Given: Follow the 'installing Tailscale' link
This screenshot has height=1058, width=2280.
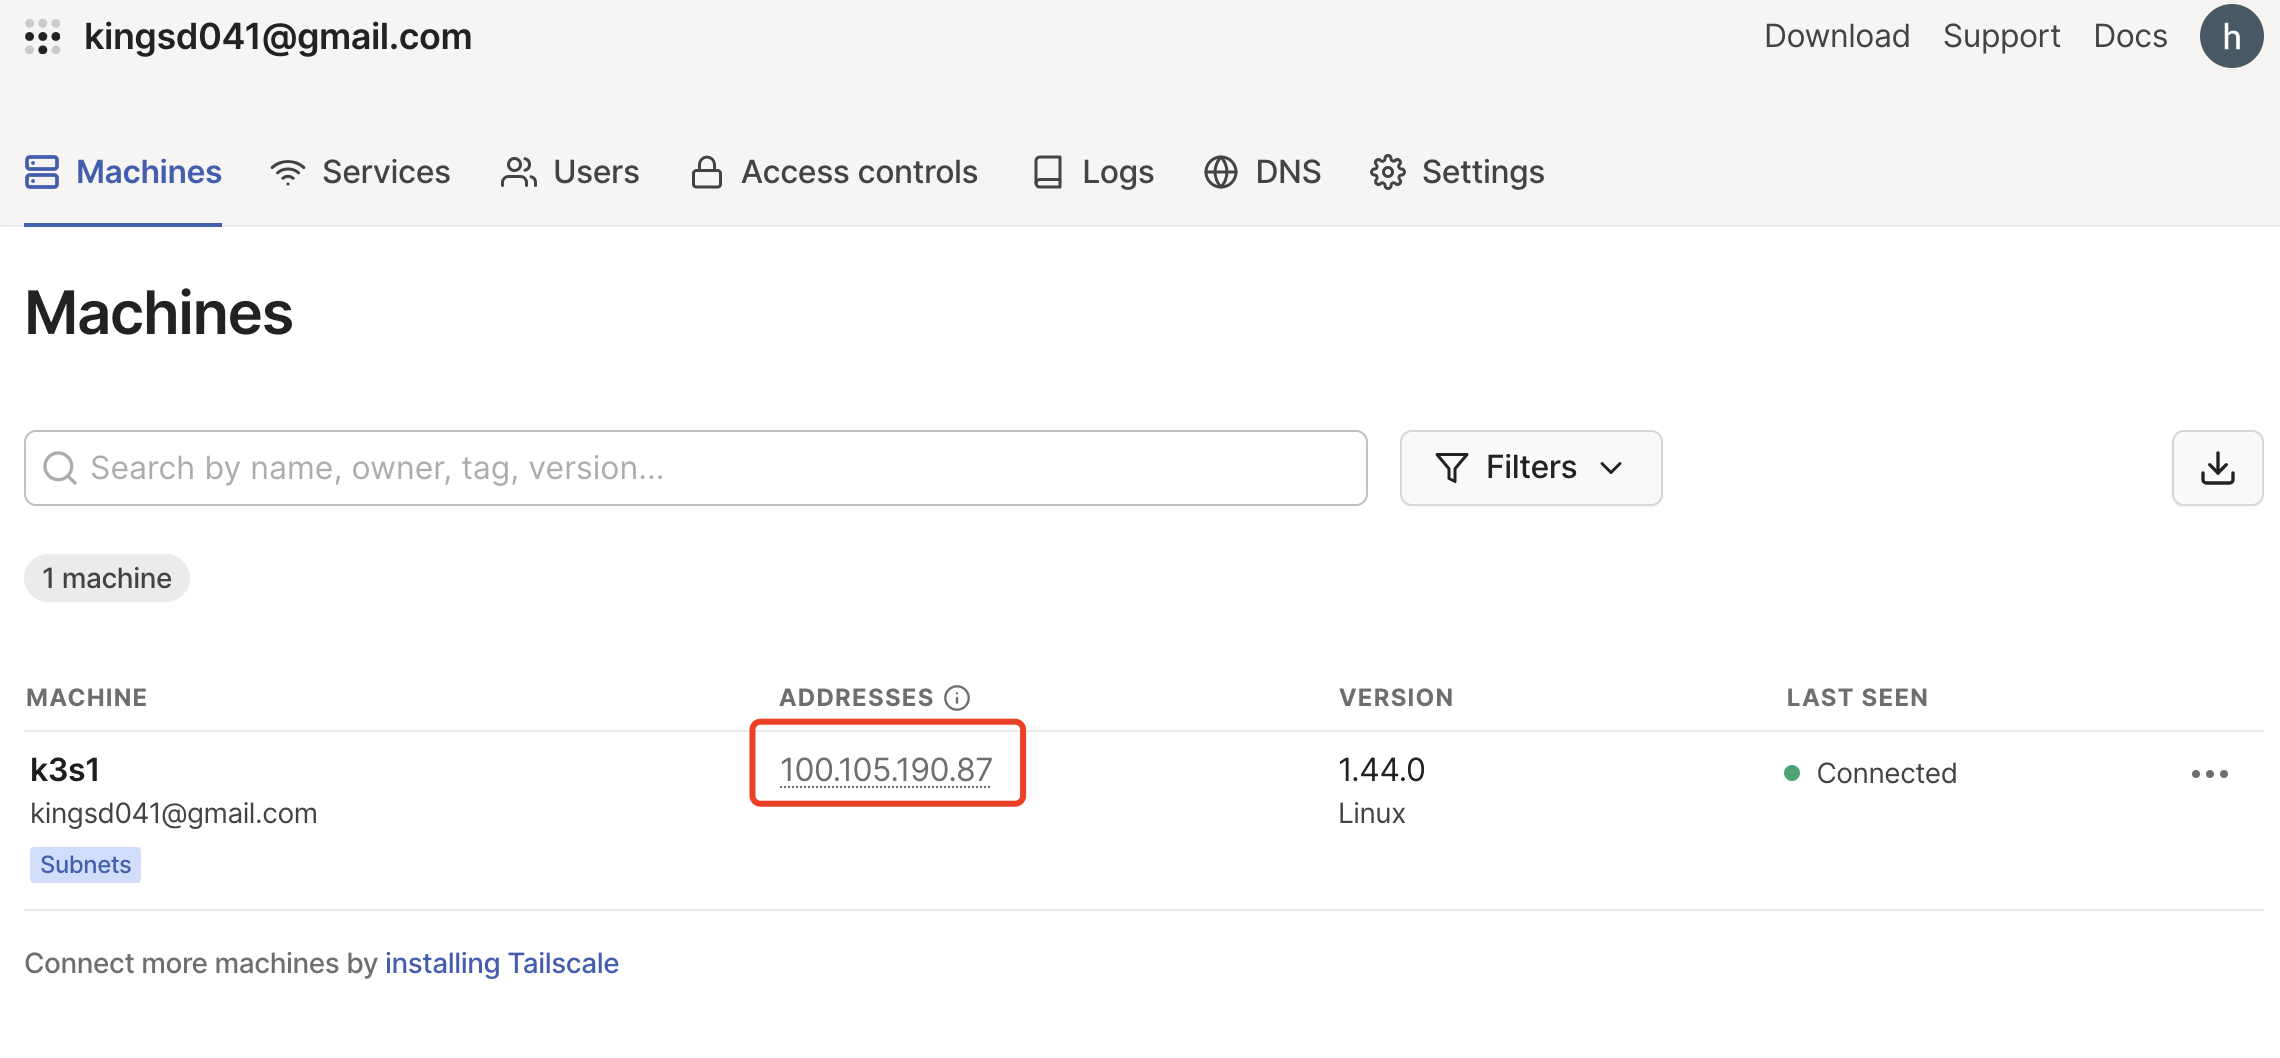Looking at the screenshot, I should click(x=502, y=963).
